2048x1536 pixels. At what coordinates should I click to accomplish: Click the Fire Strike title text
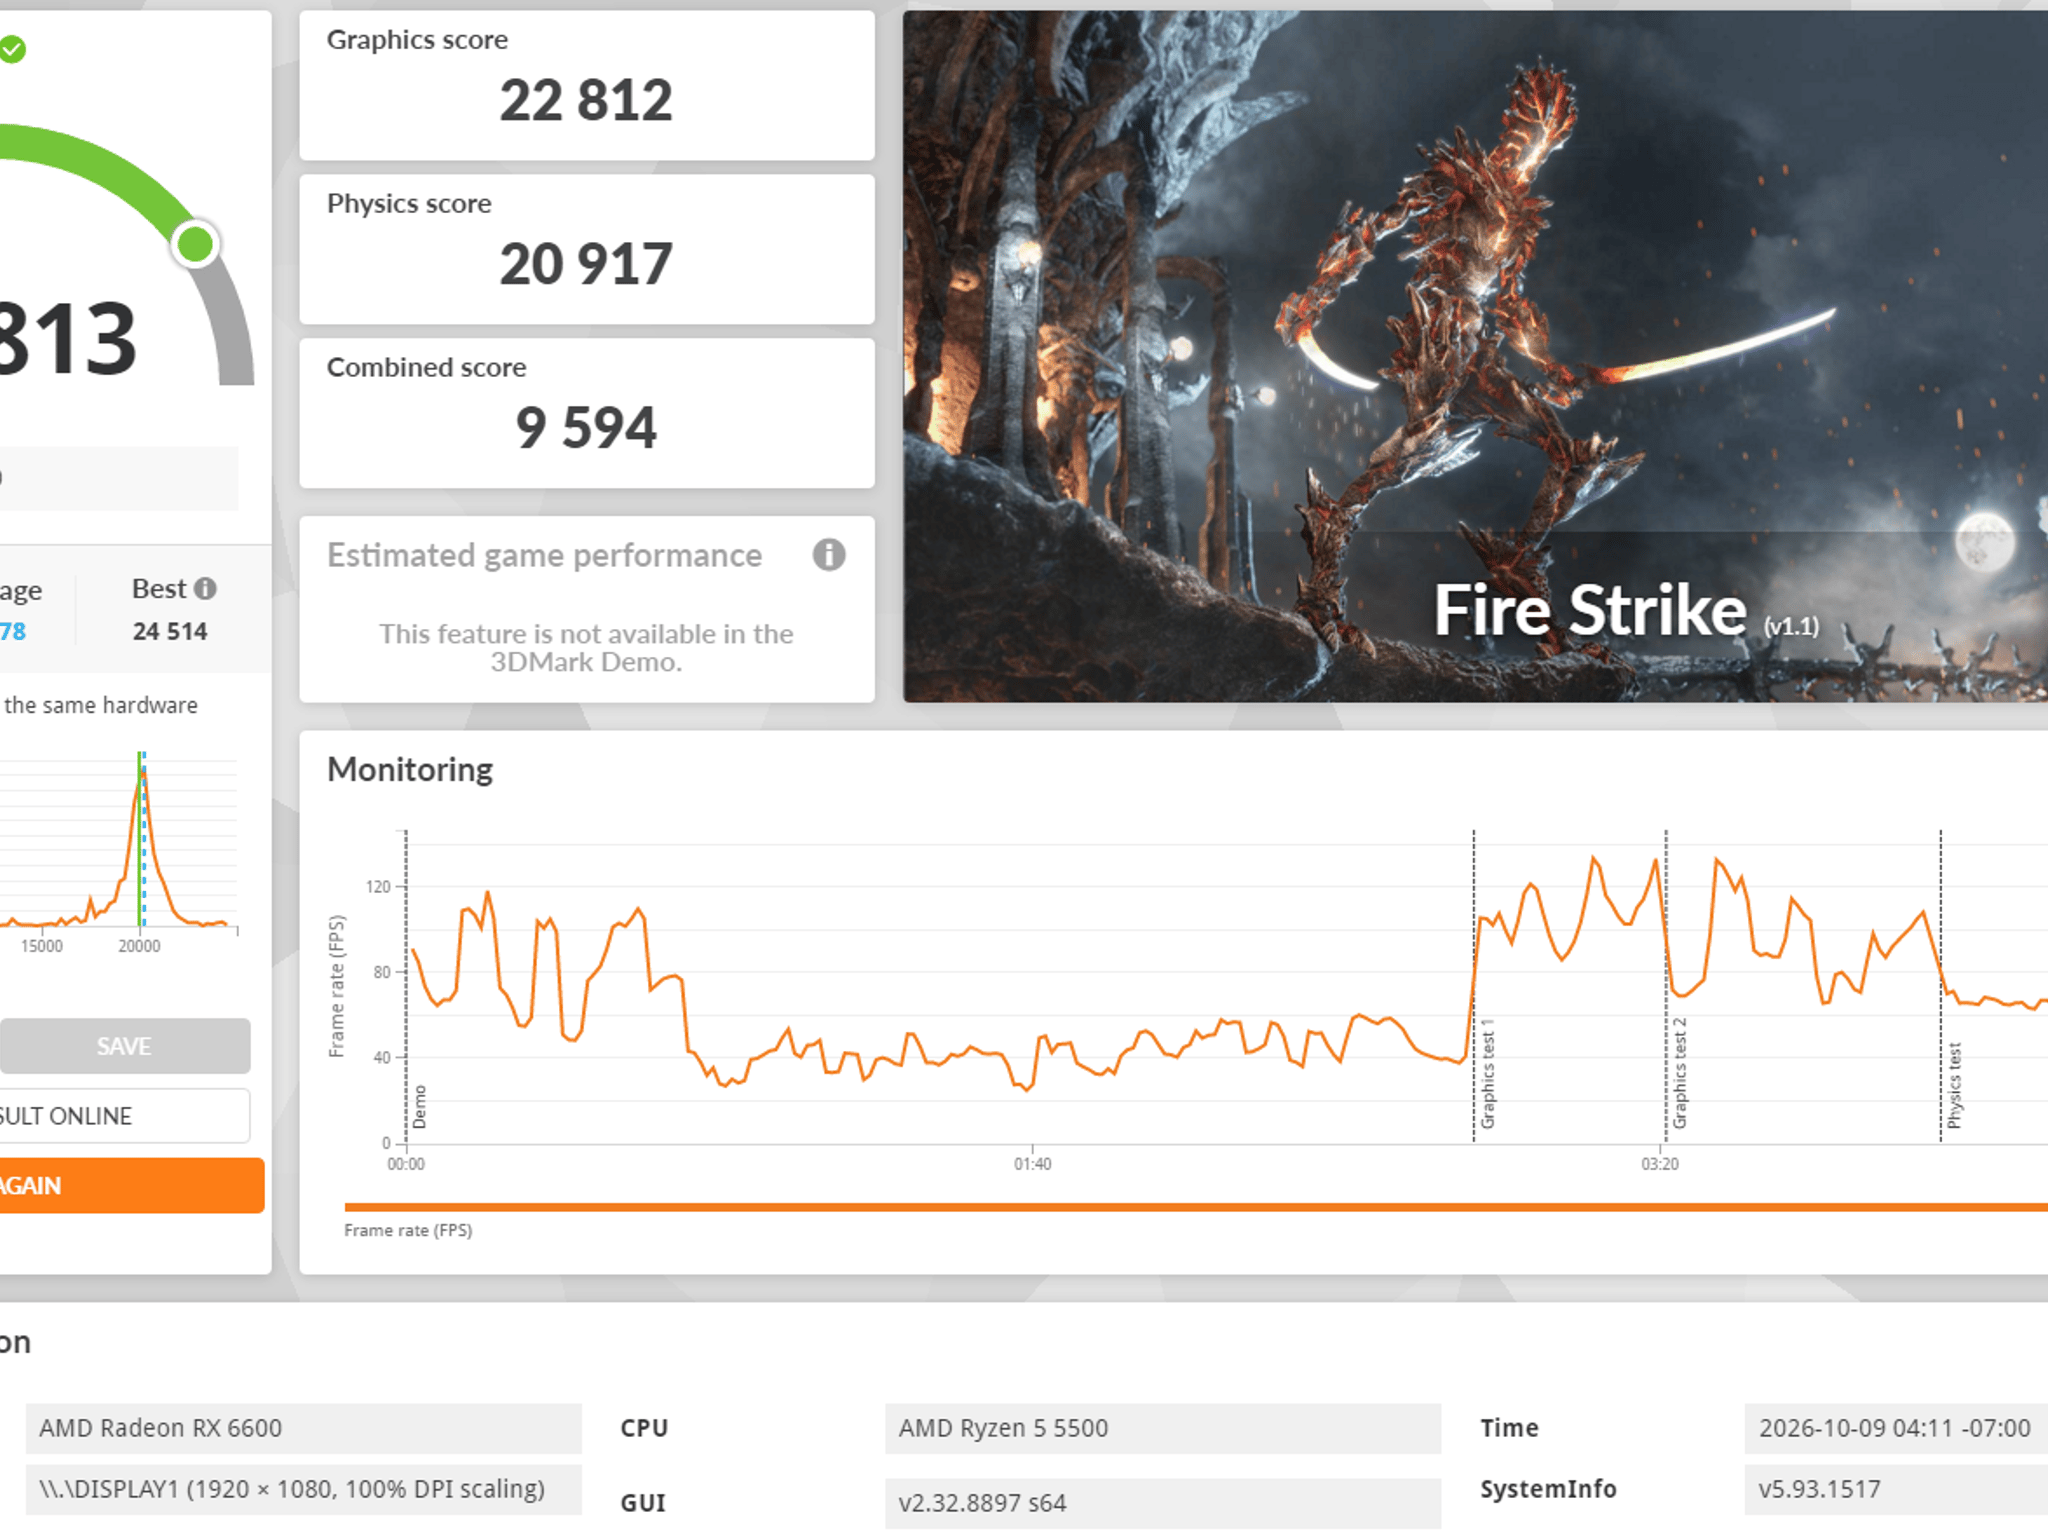tap(1590, 611)
